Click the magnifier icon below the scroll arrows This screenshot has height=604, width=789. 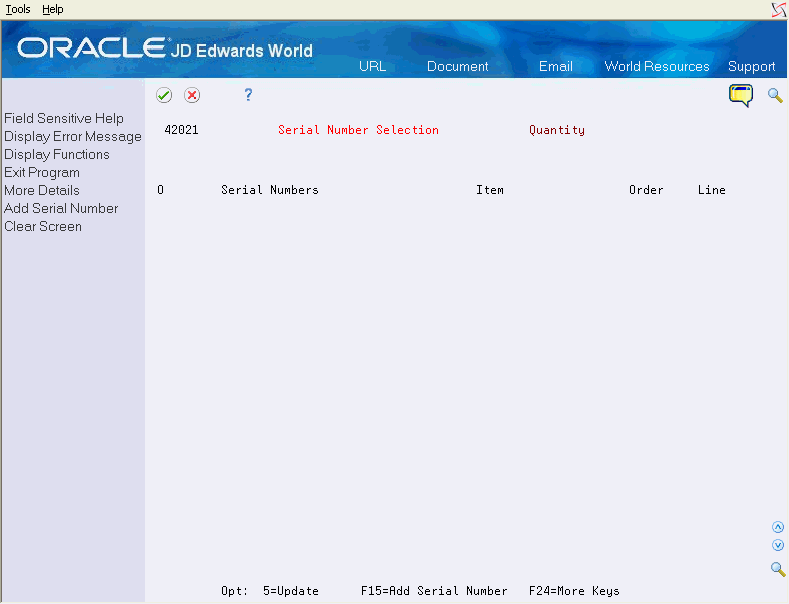tap(778, 569)
